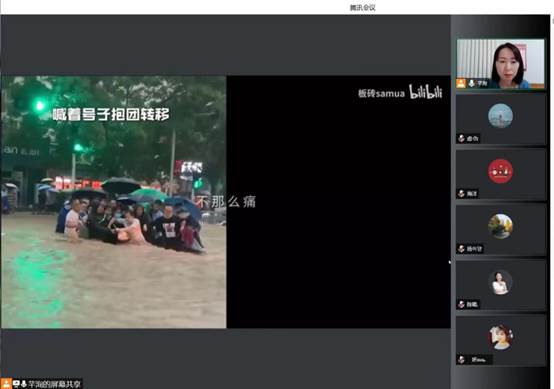Click the '腾讯会议' window title

tap(363, 7)
